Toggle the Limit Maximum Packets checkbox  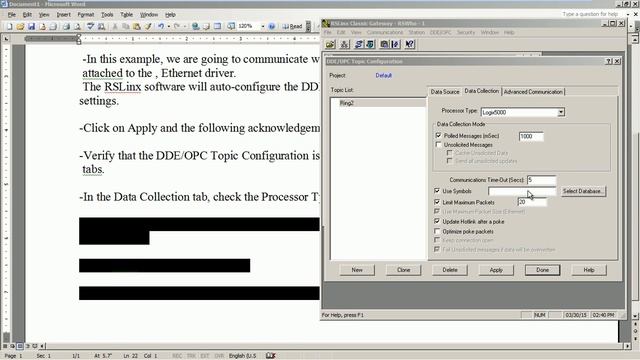click(x=437, y=202)
